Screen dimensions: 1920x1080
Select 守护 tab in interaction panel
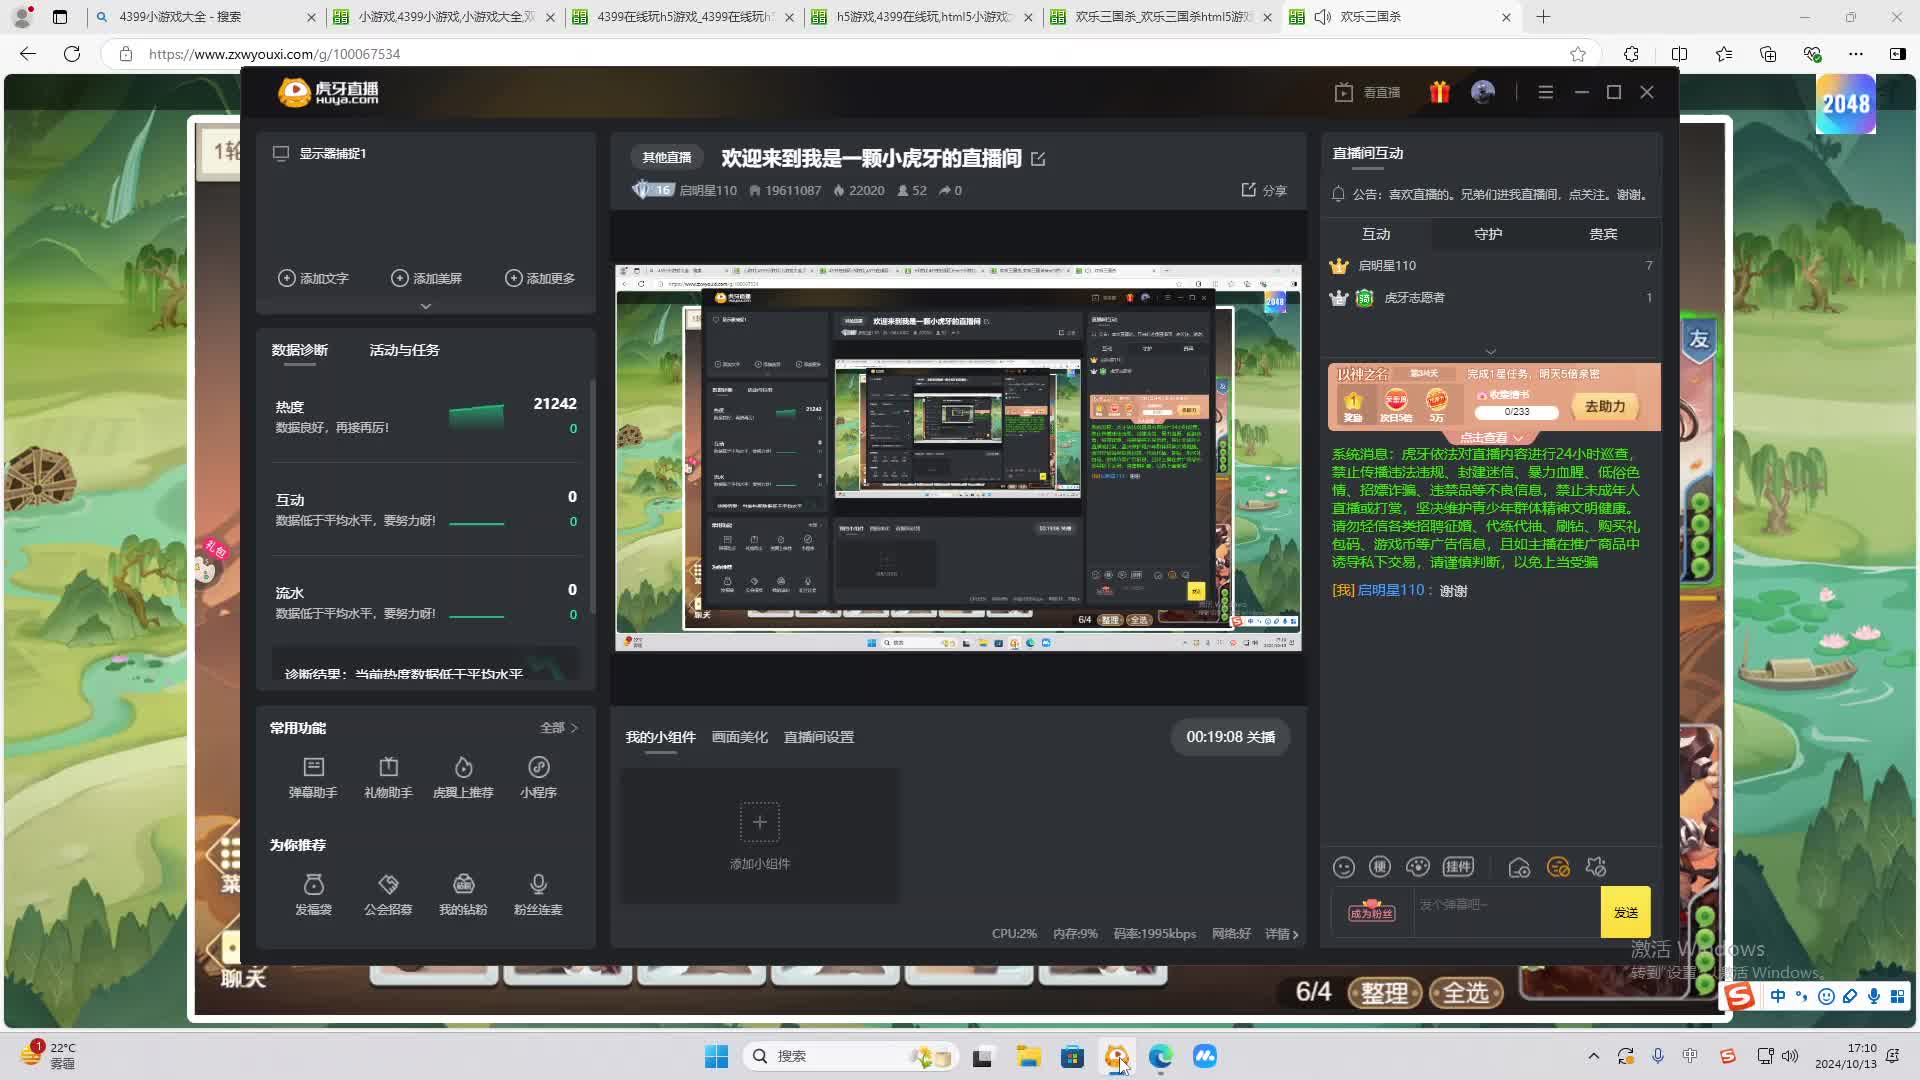(1488, 234)
